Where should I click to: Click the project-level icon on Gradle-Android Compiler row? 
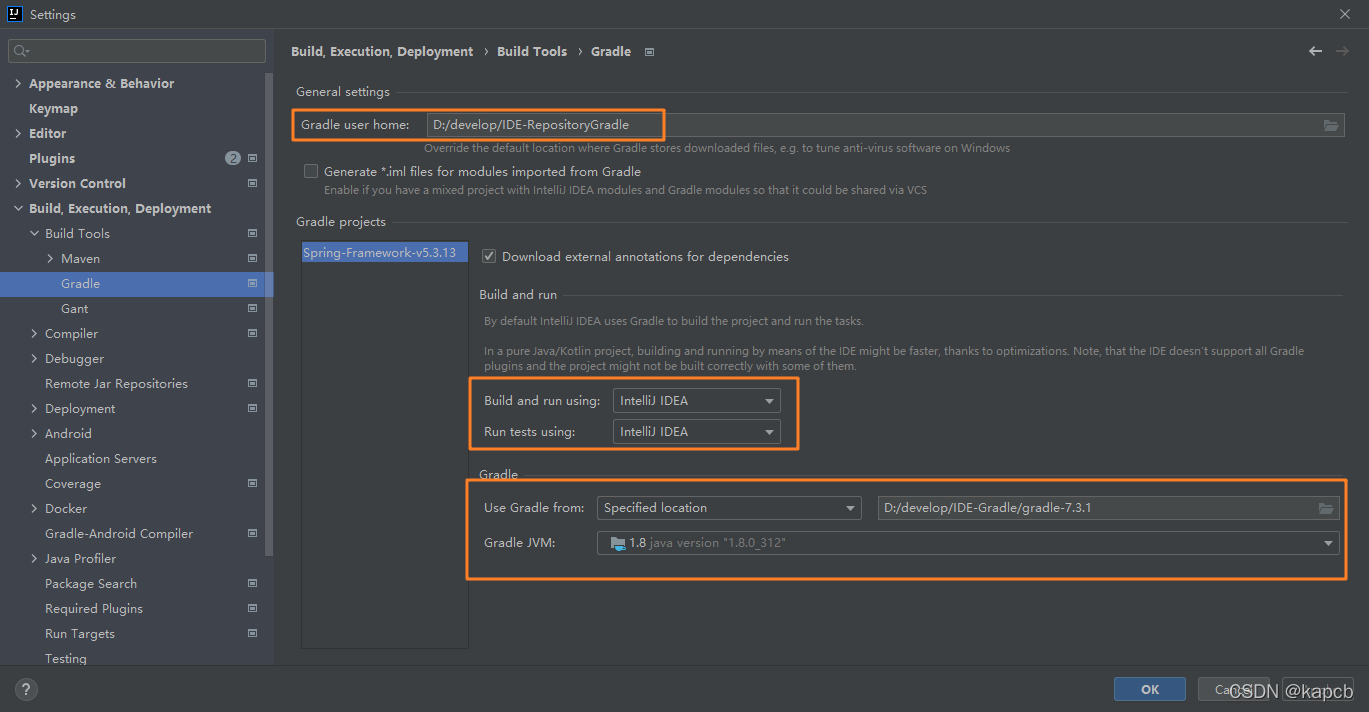click(x=252, y=533)
